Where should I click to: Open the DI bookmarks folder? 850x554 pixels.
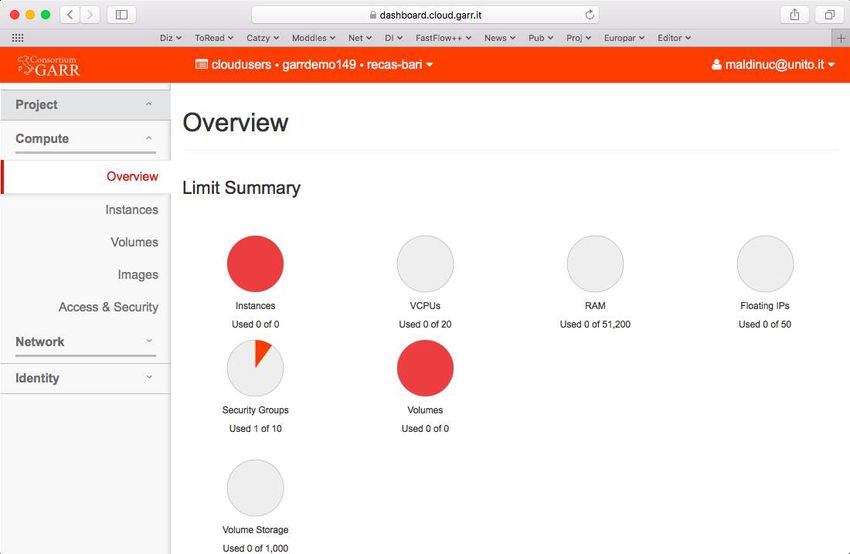tap(394, 38)
